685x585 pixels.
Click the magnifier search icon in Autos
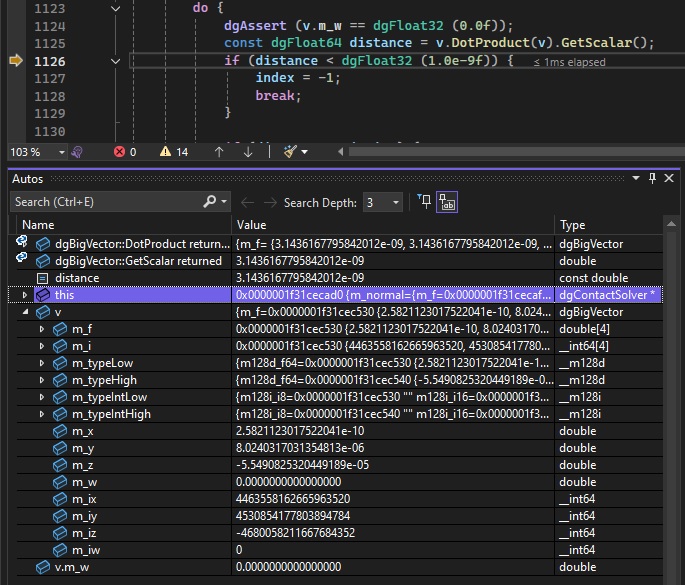tap(210, 202)
